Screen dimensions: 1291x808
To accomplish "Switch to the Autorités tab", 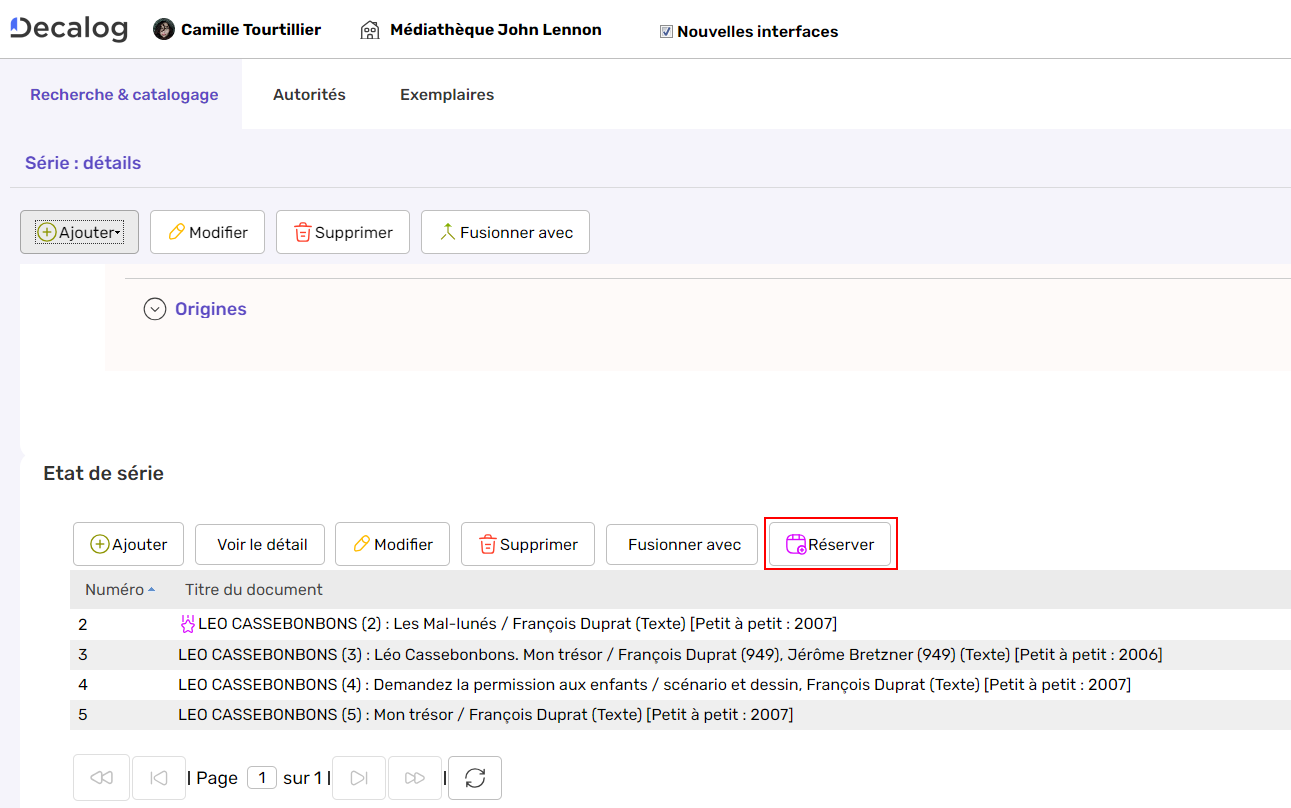I will point(309,94).
